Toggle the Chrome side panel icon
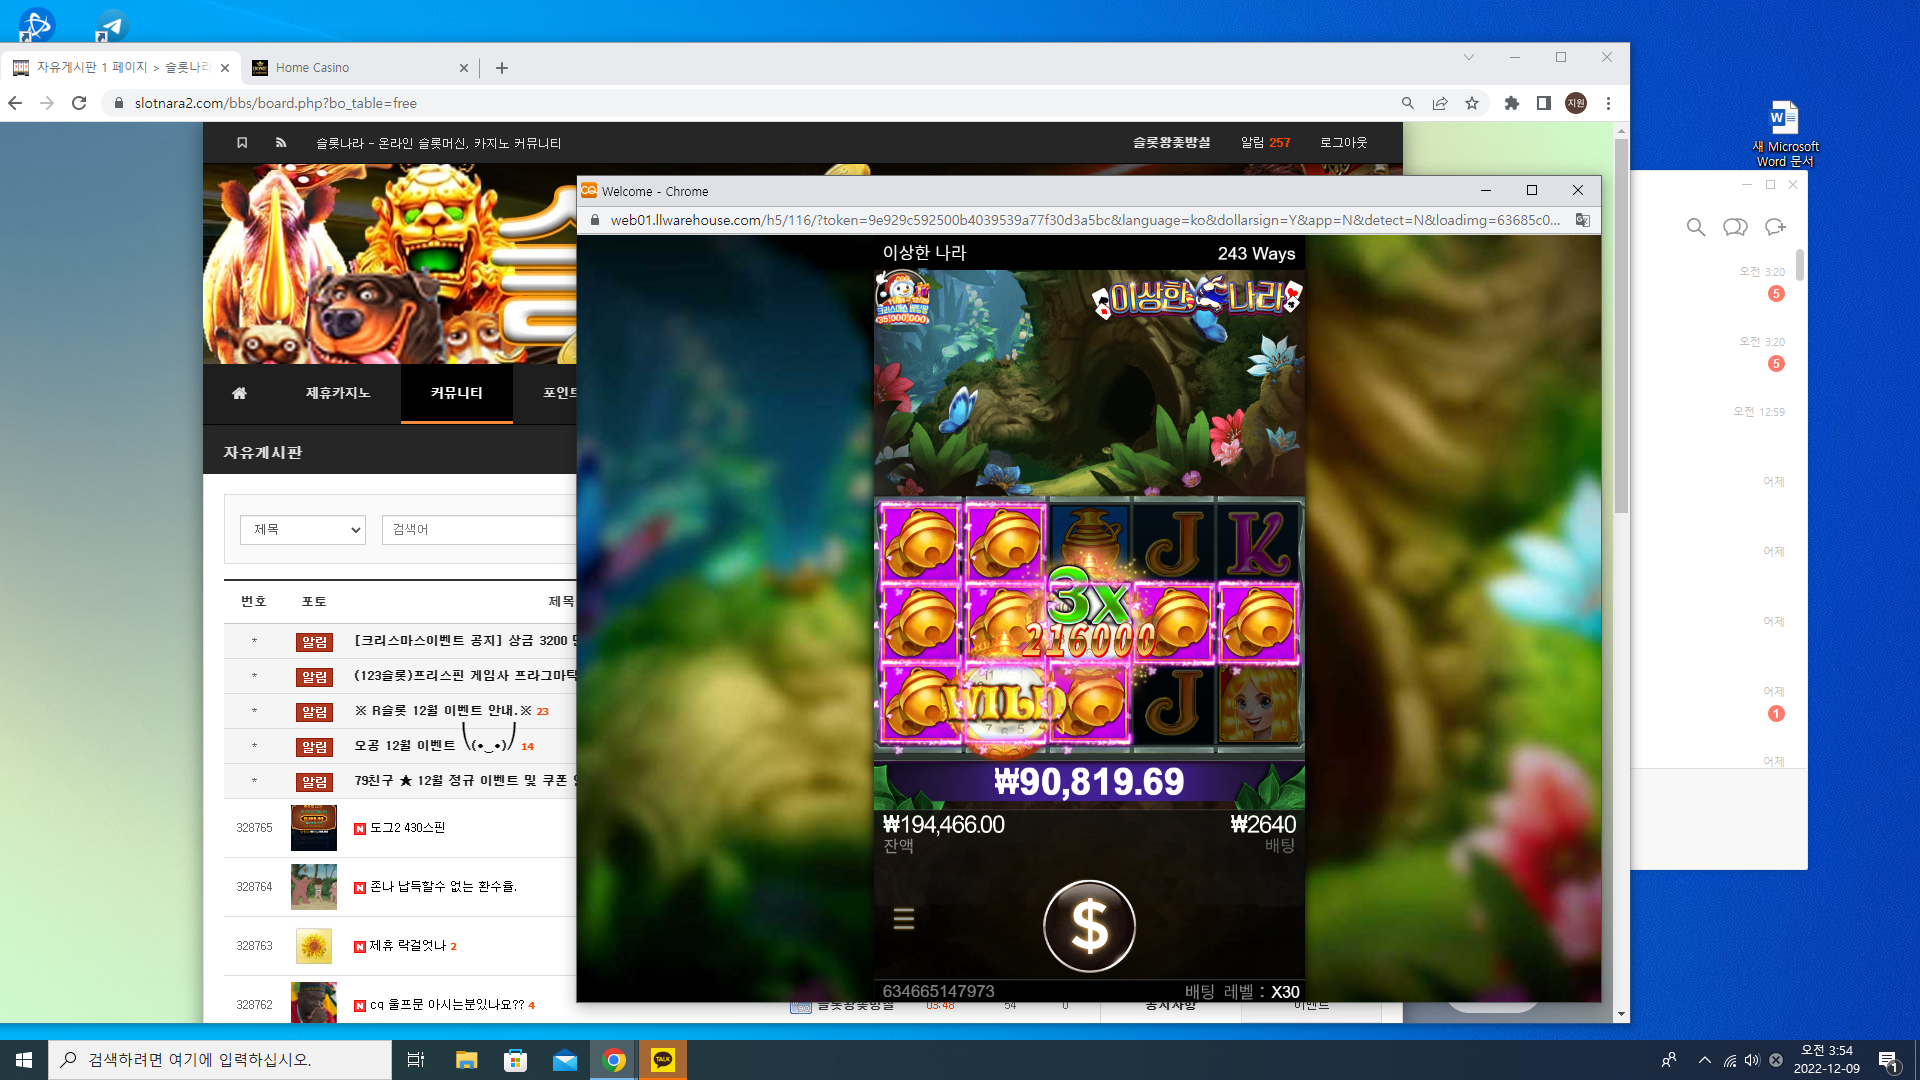This screenshot has height=1080, width=1920. [1544, 103]
